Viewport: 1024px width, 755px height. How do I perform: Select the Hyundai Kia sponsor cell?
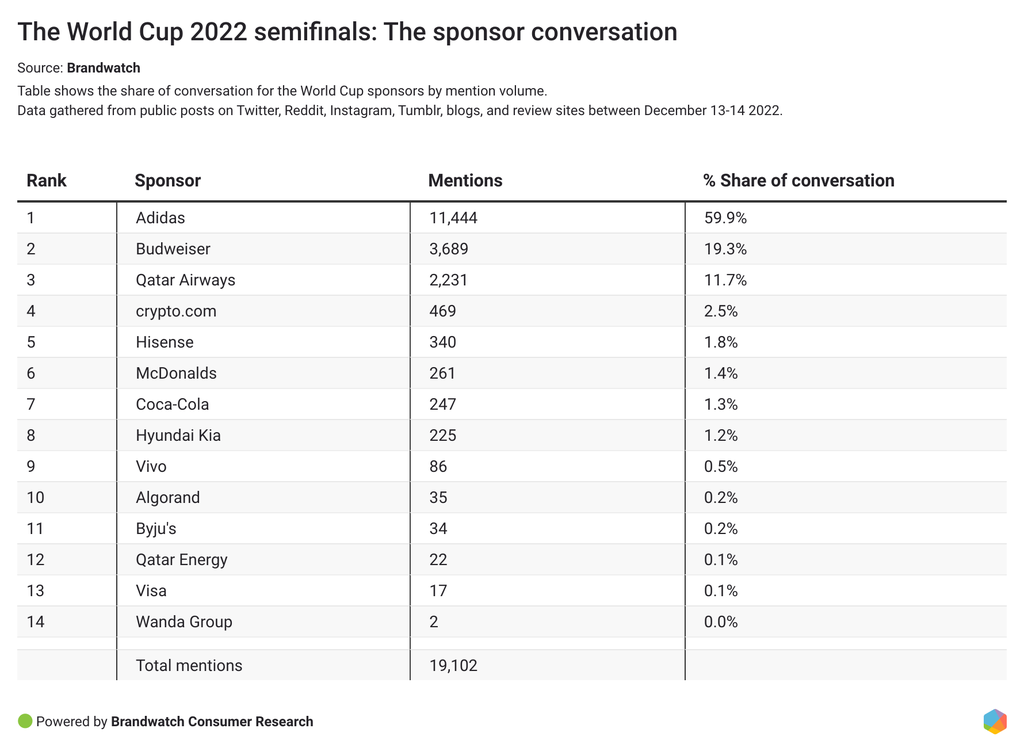(x=178, y=435)
